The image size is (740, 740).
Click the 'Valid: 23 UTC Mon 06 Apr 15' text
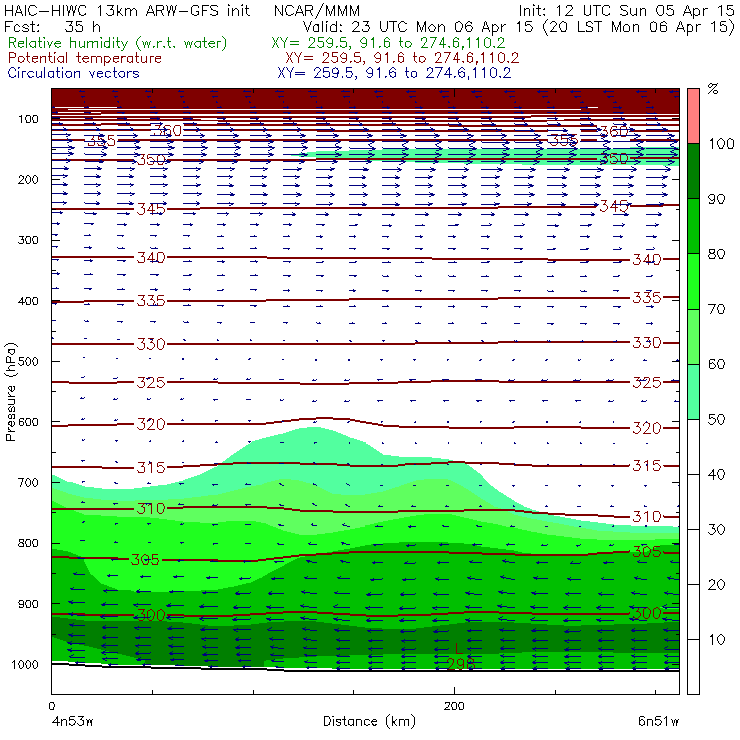418,26
